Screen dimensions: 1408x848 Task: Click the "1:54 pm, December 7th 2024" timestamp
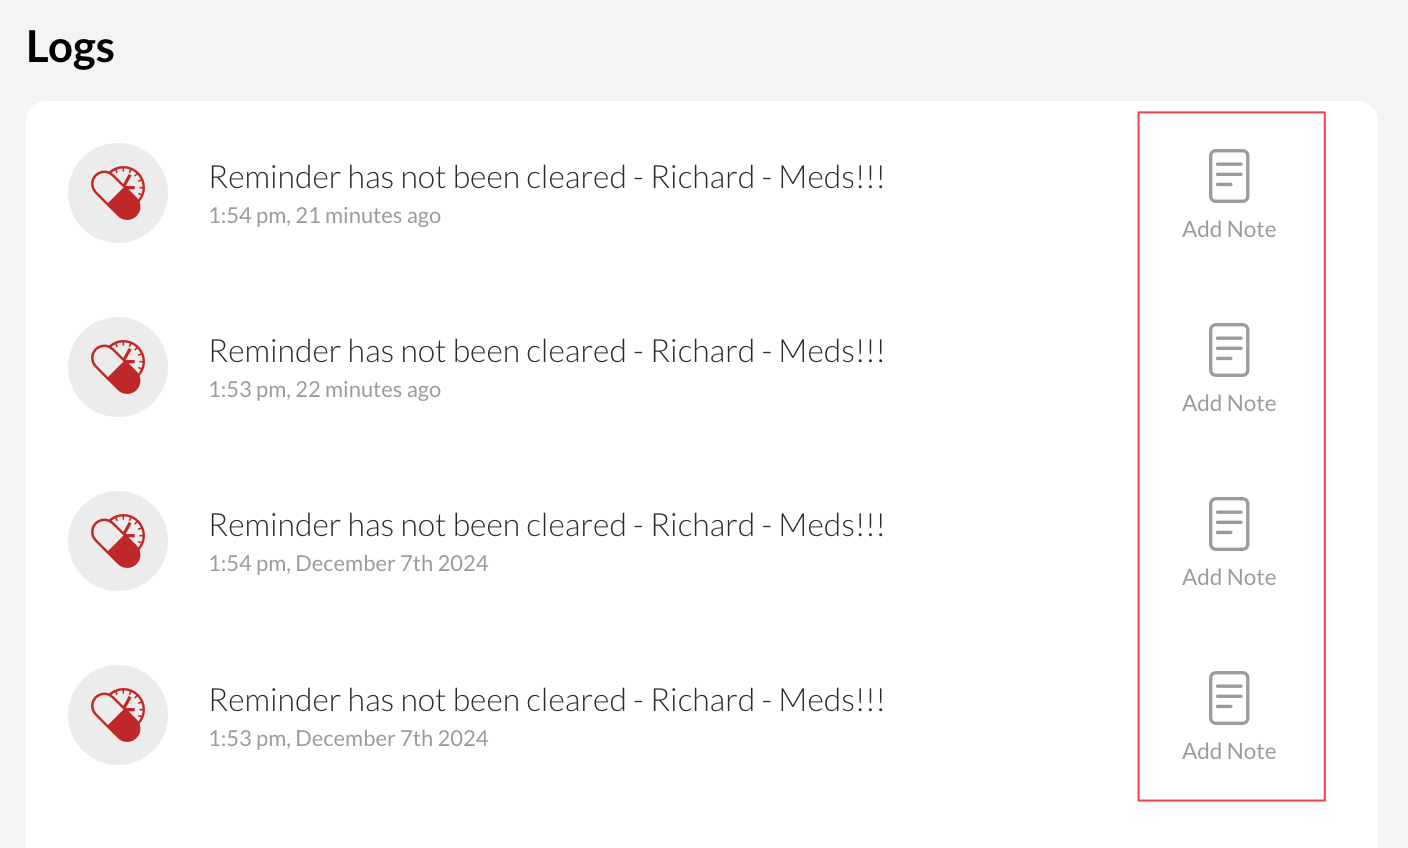pos(348,564)
